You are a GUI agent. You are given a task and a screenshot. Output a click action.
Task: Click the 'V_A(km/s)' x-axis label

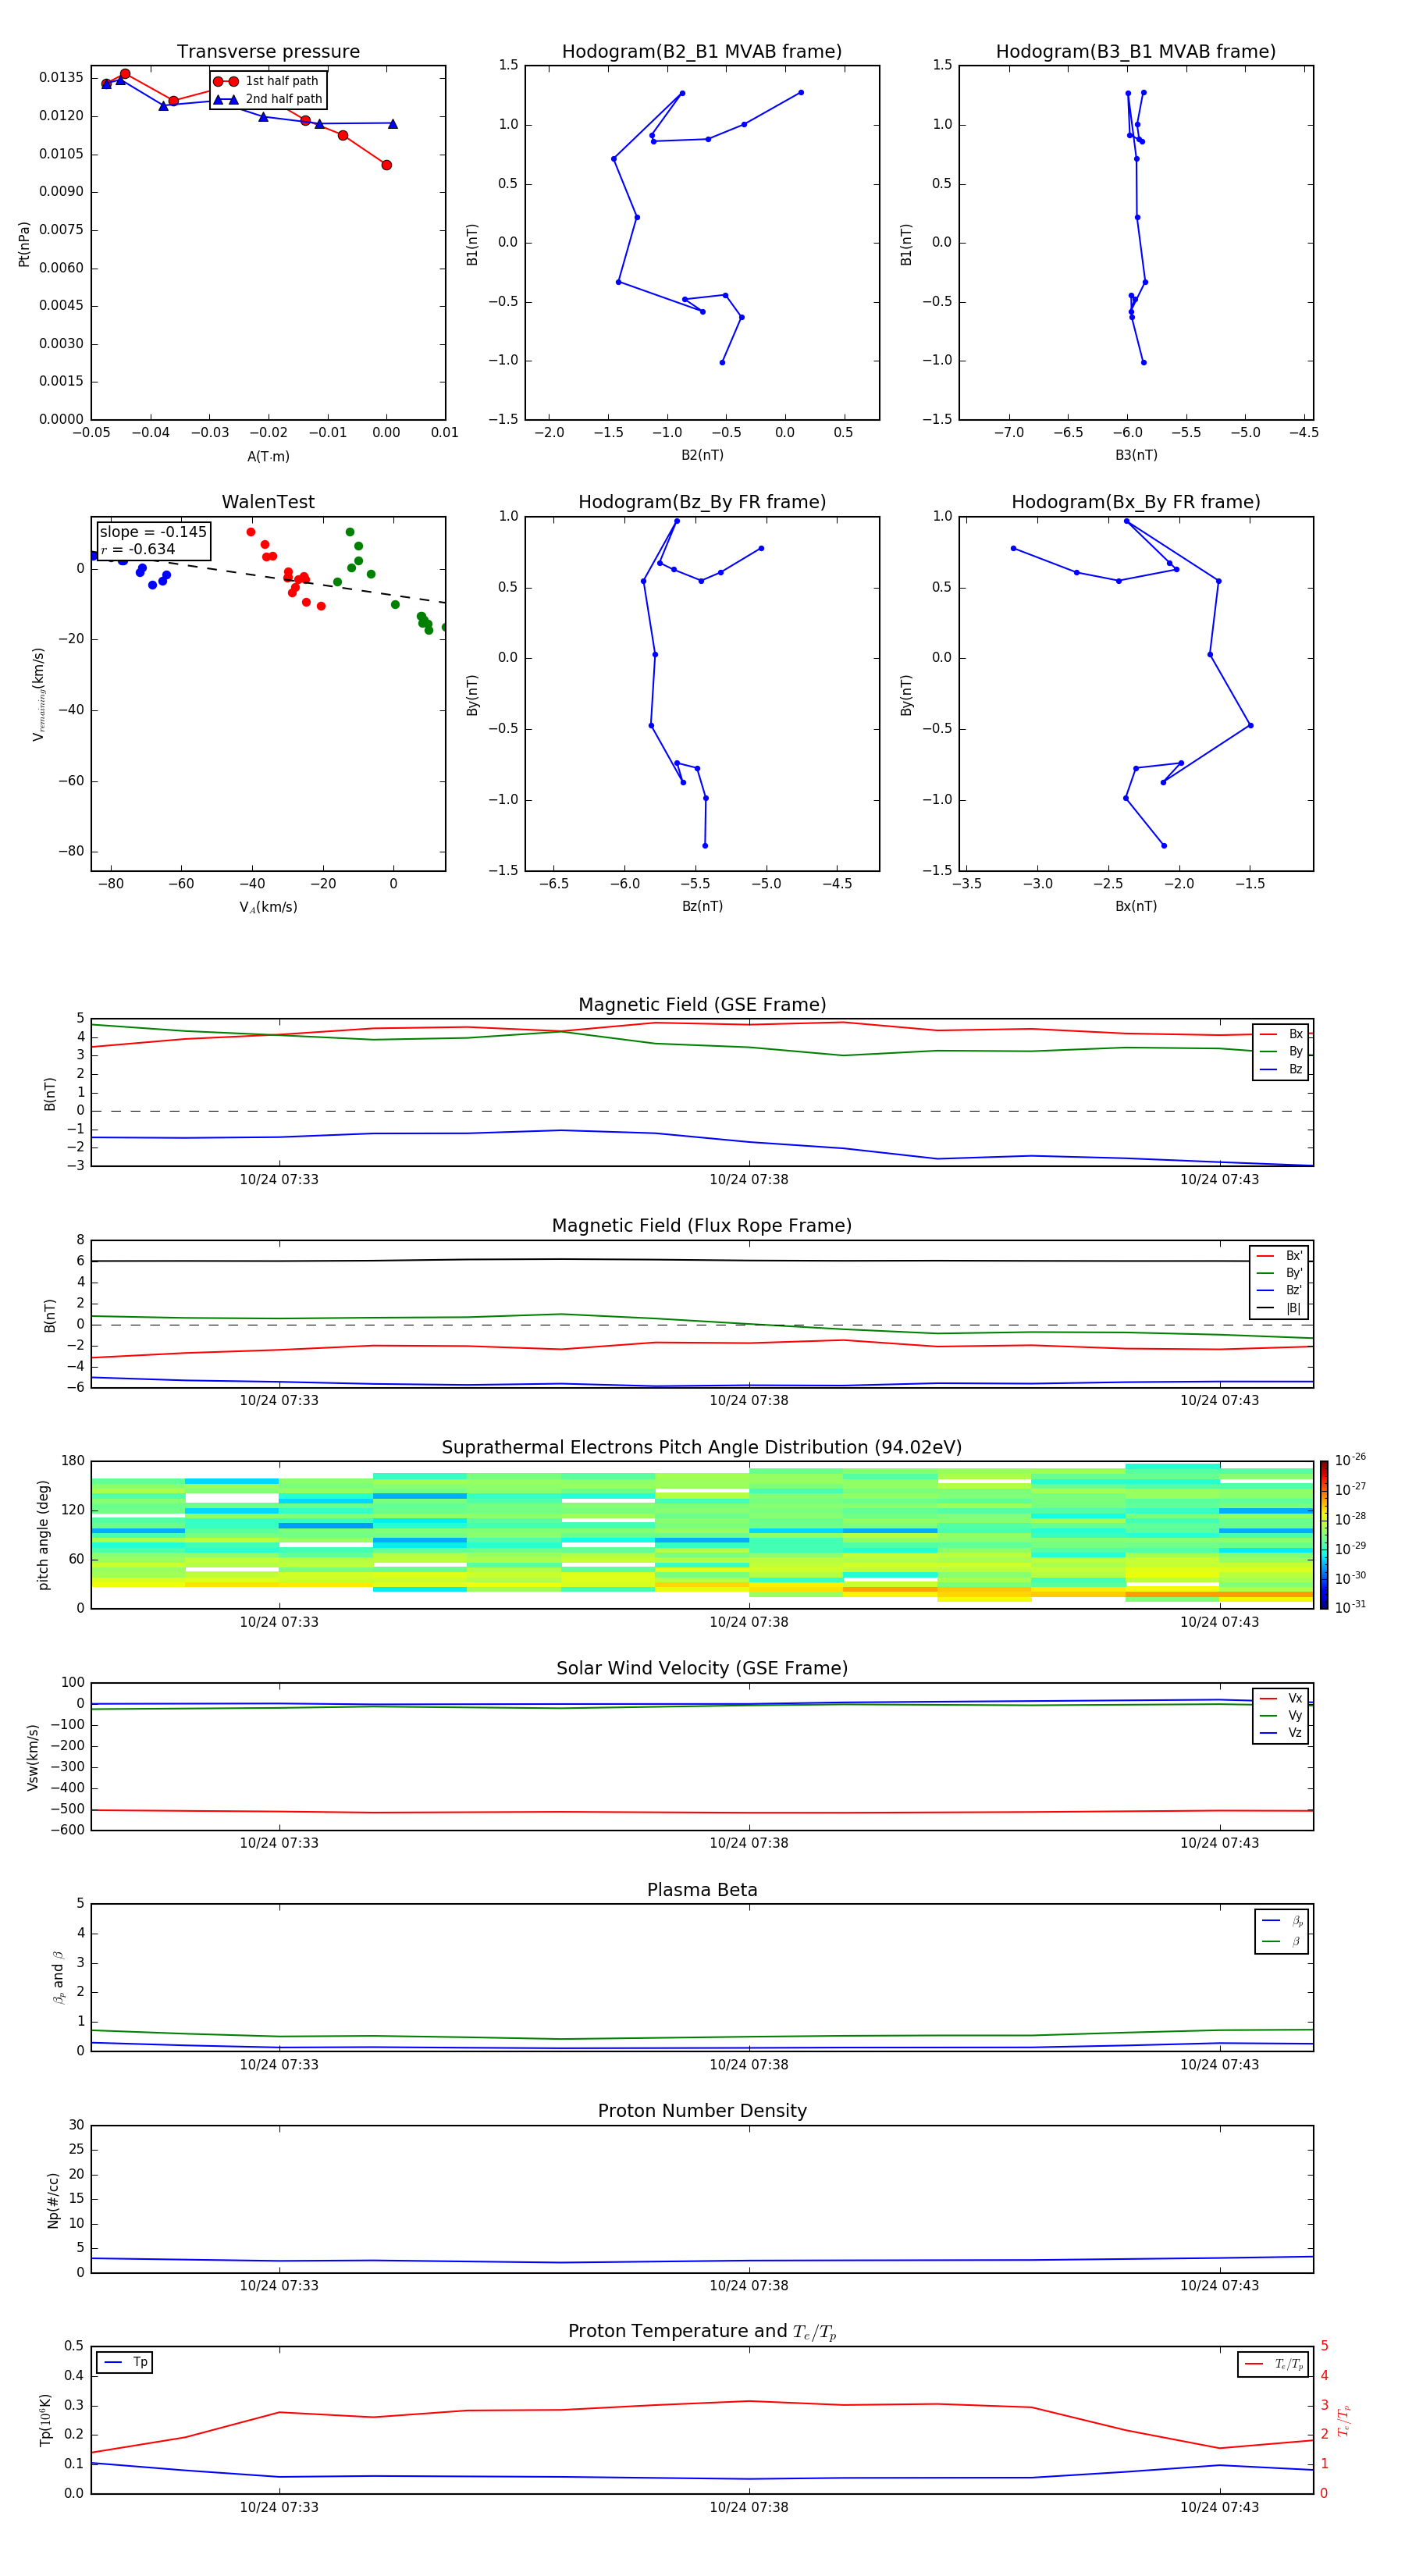point(268,907)
